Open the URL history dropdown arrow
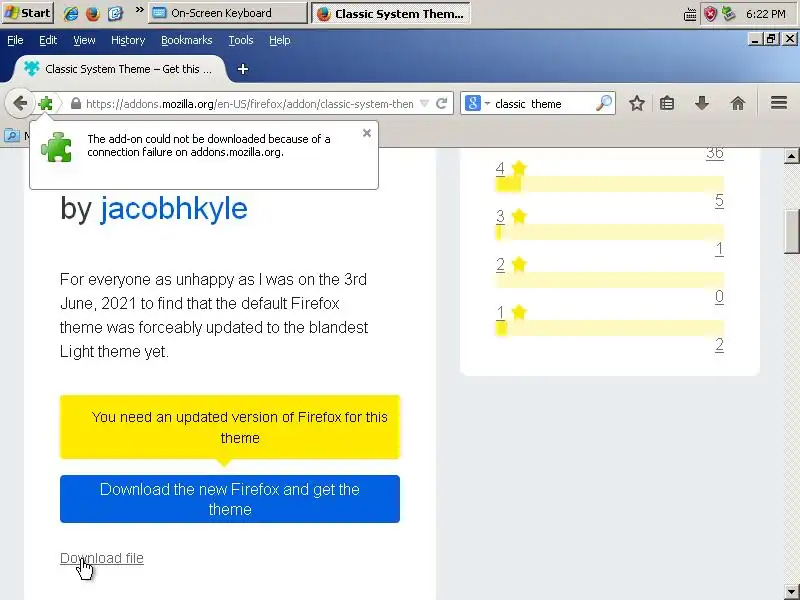Image resolution: width=800 pixels, height=600 pixels. 424,104
